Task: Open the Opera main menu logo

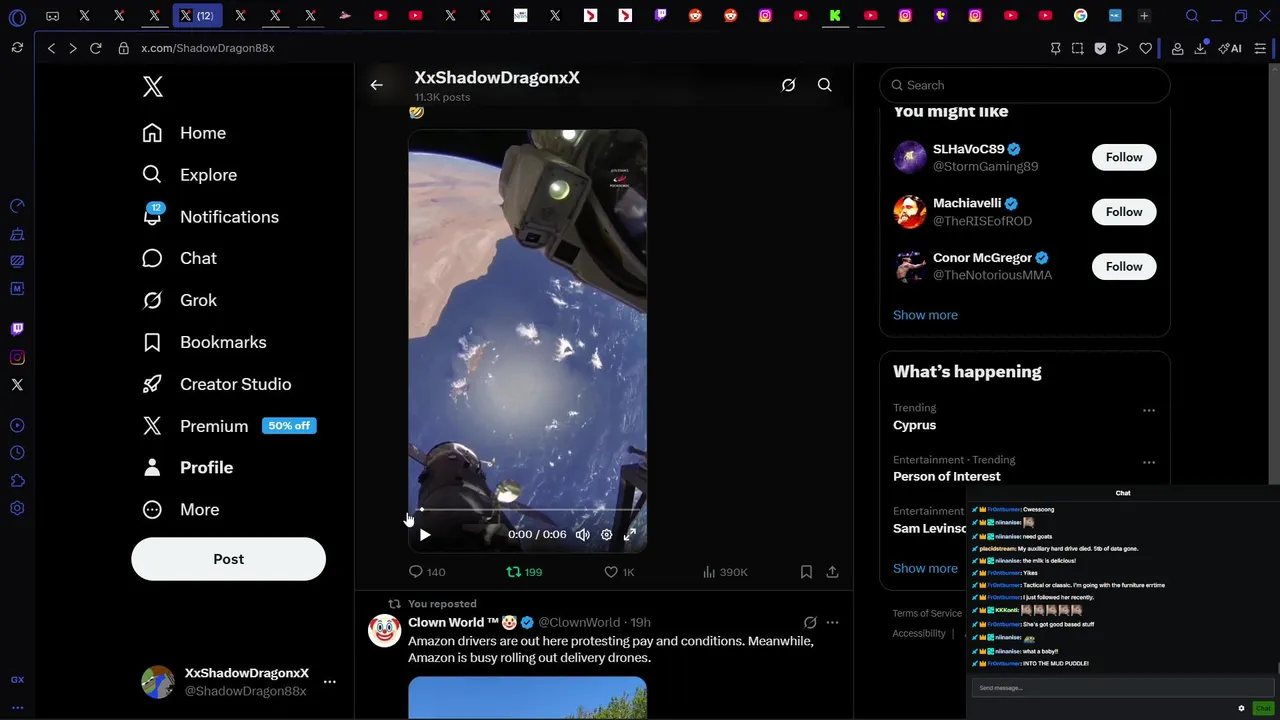Action: click(x=17, y=17)
